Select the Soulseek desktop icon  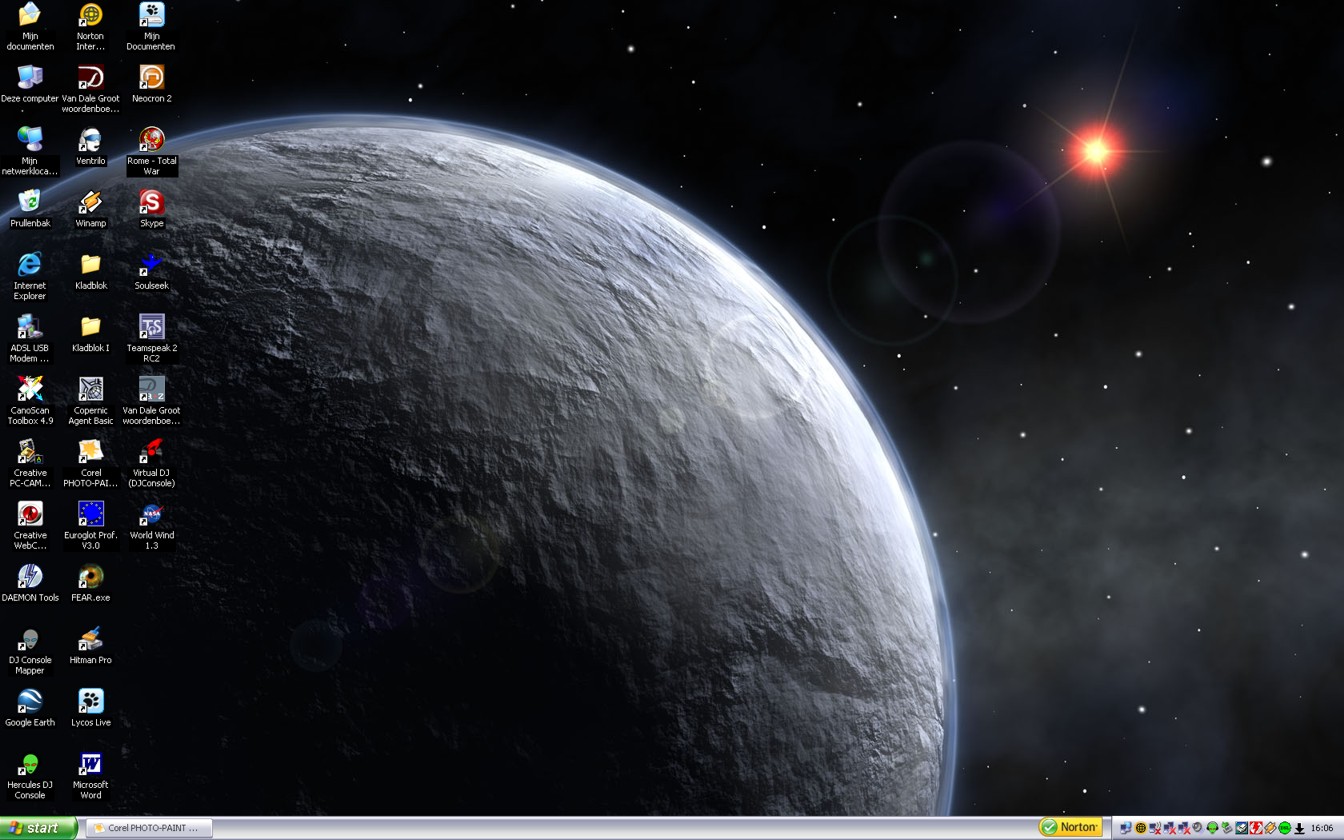151,265
